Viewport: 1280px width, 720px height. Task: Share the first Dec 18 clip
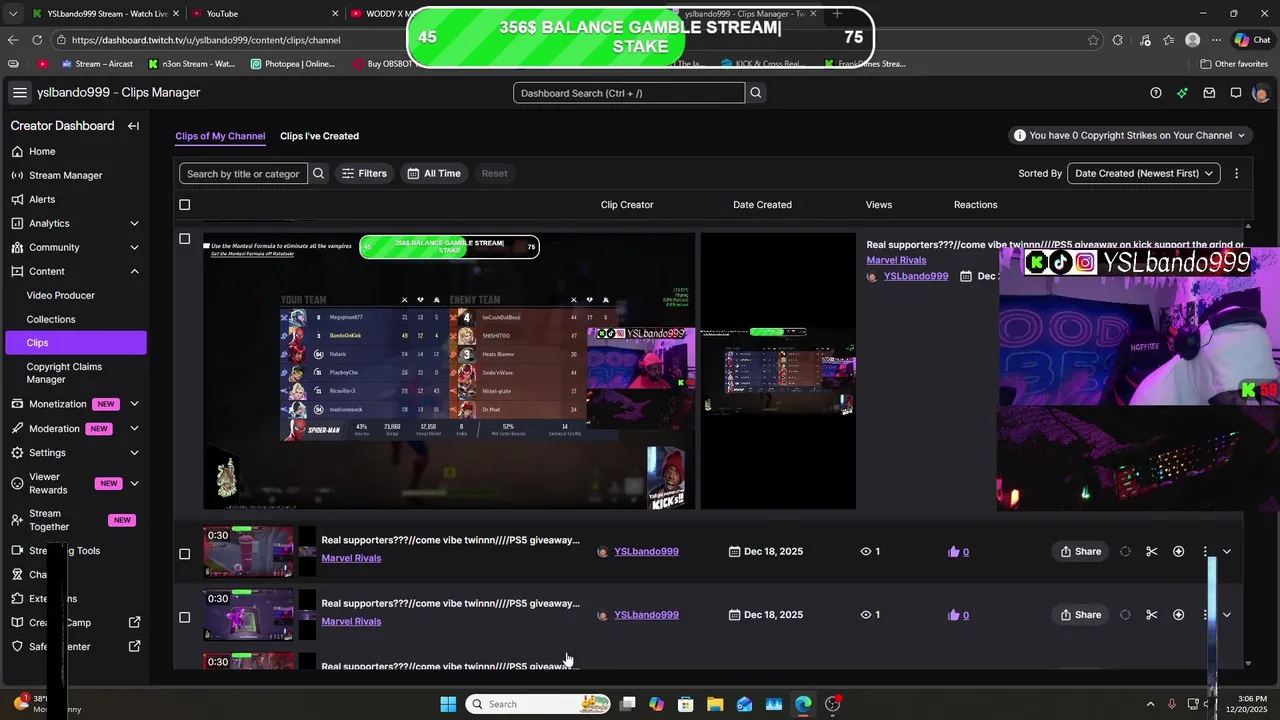pos(1081,551)
